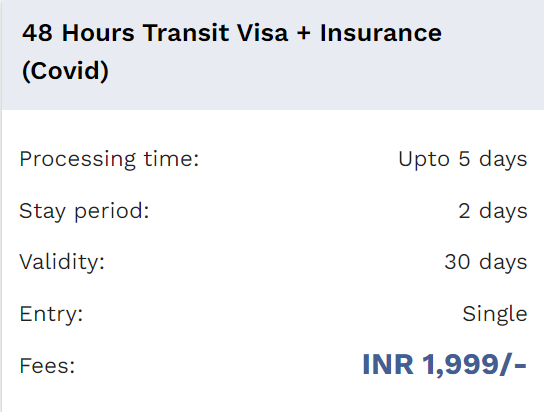
Task: Select the "Stay period:" label
Action: 84,211
